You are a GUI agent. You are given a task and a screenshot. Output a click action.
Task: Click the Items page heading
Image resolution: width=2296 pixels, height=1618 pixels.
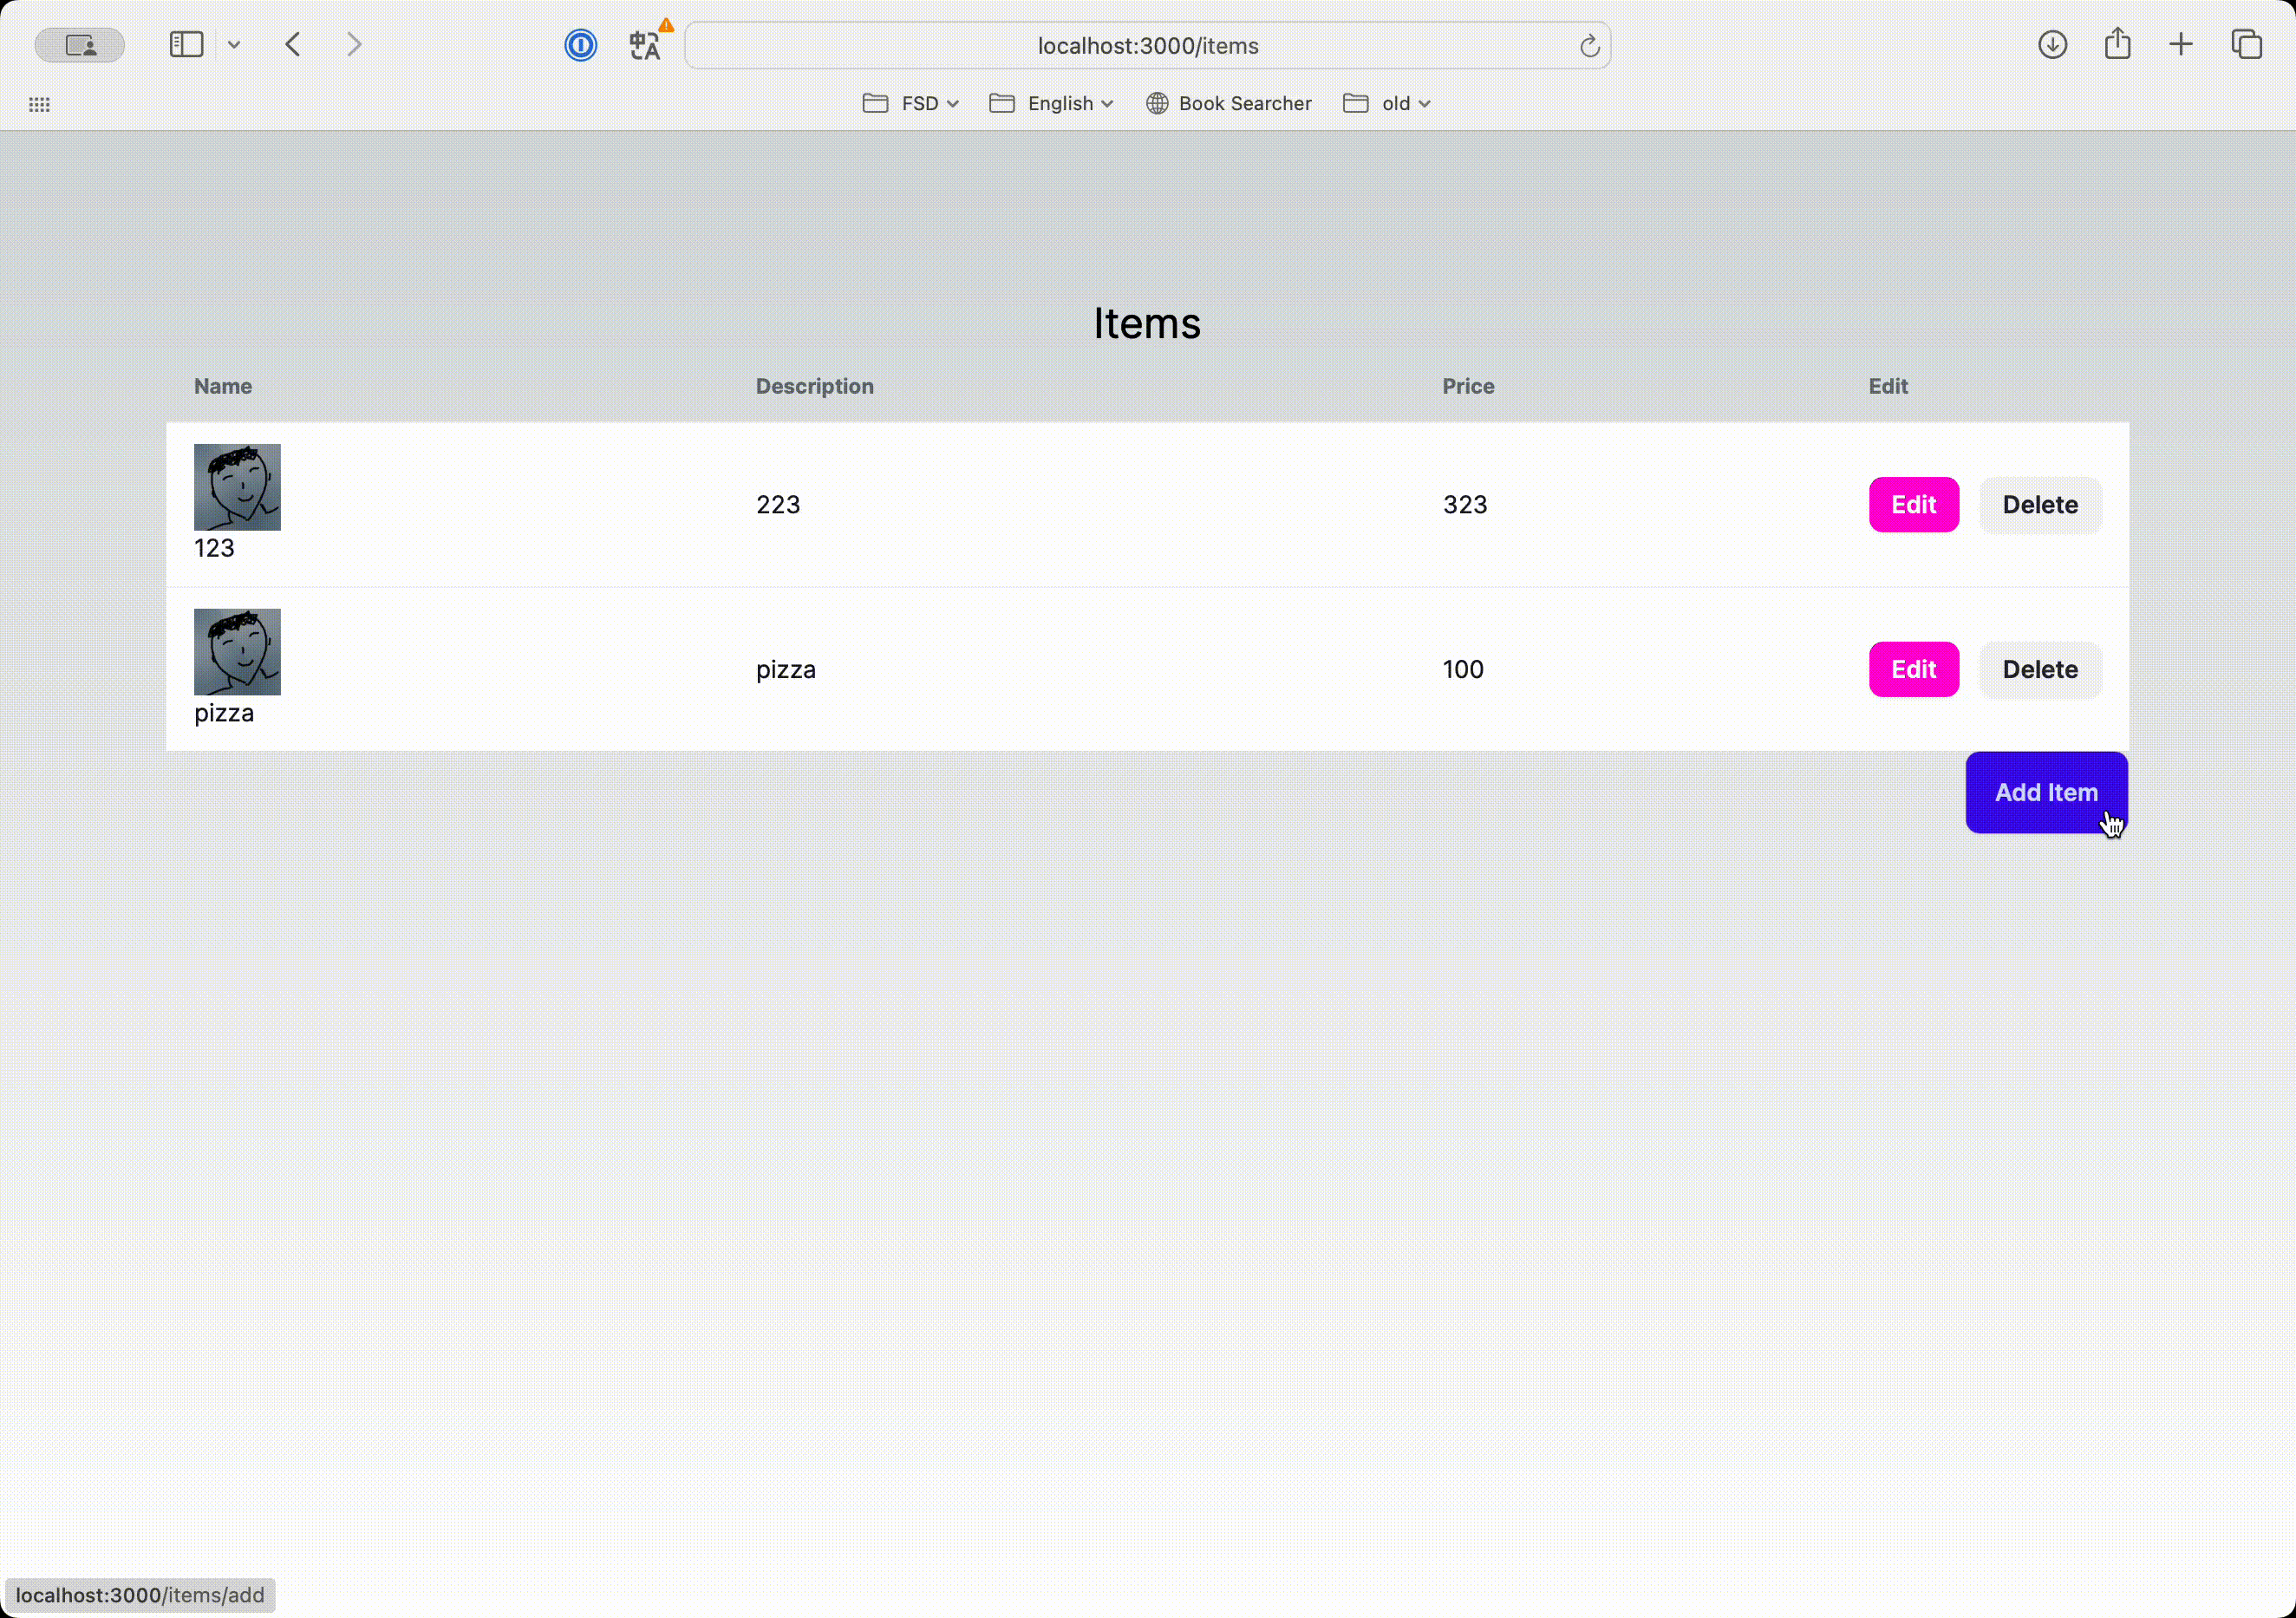coord(1147,324)
